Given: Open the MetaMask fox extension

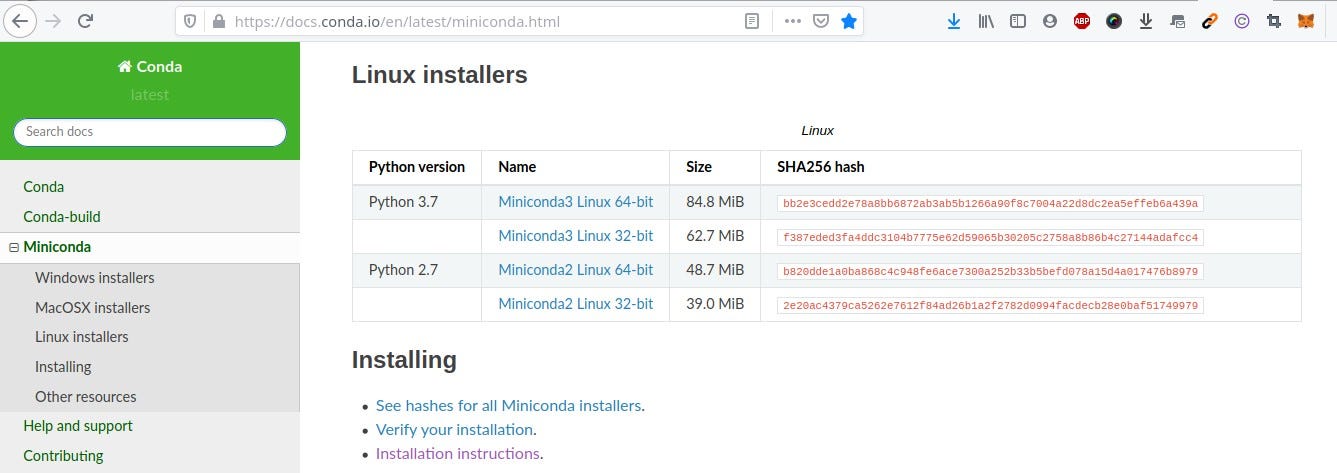Looking at the screenshot, I should (x=1306, y=21).
